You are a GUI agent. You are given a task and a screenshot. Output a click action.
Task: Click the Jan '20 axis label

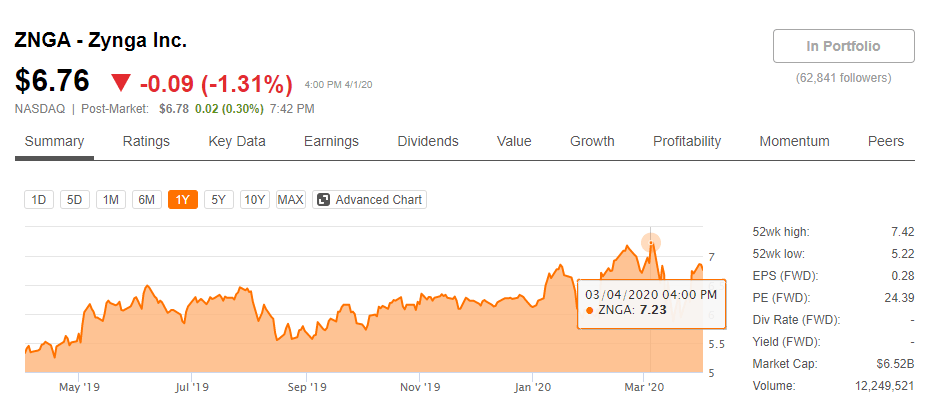[x=533, y=388]
